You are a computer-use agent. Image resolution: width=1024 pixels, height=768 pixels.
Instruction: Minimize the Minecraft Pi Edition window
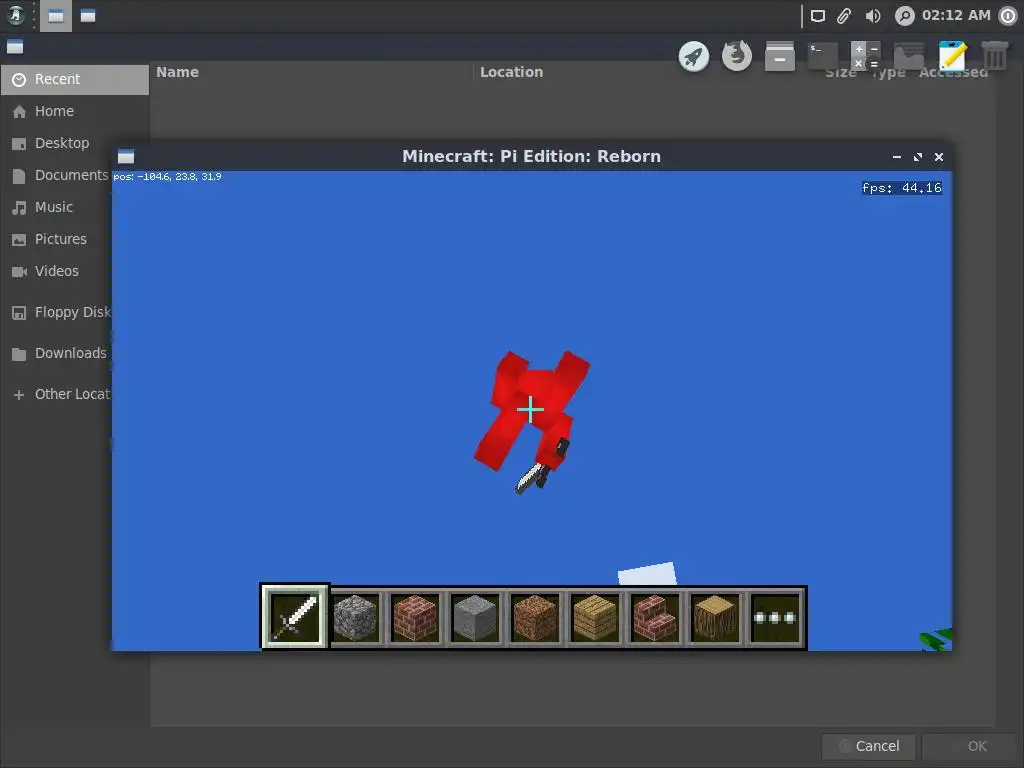click(897, 157)
